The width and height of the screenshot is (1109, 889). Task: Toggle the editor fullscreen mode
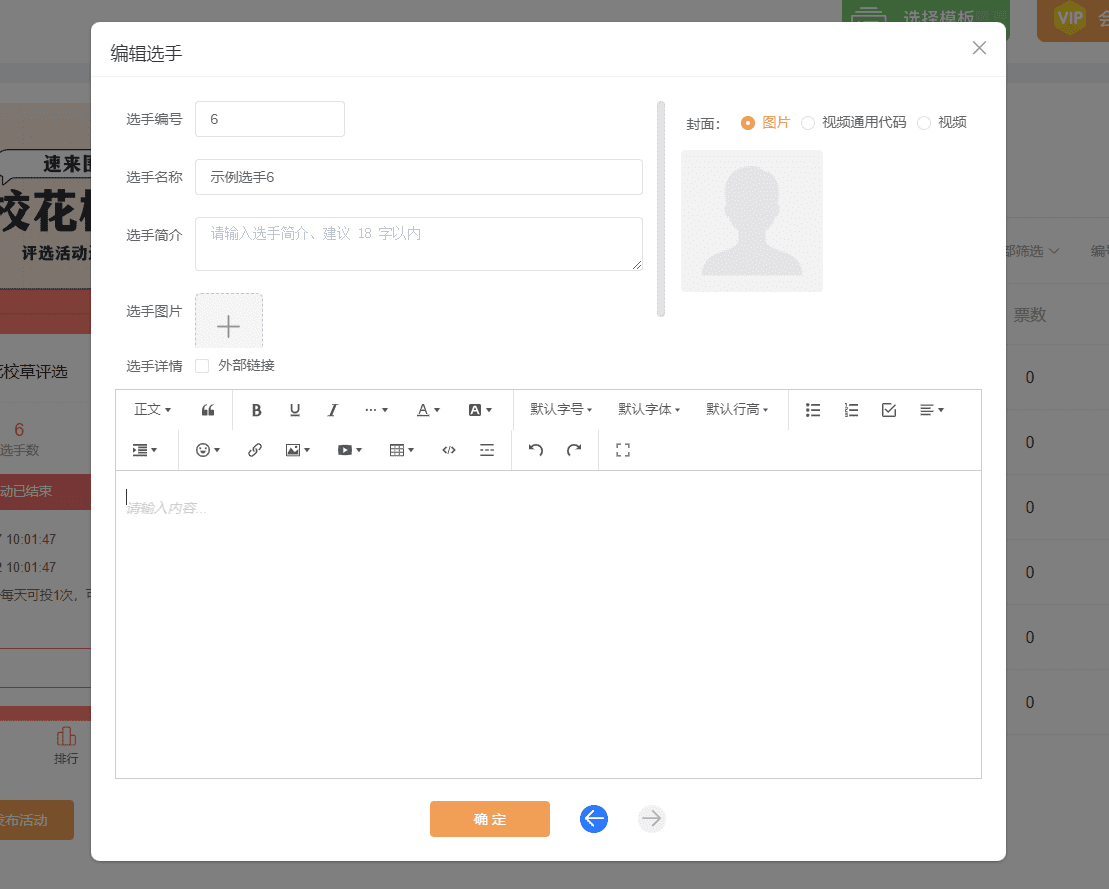click(x=622, y=450)
